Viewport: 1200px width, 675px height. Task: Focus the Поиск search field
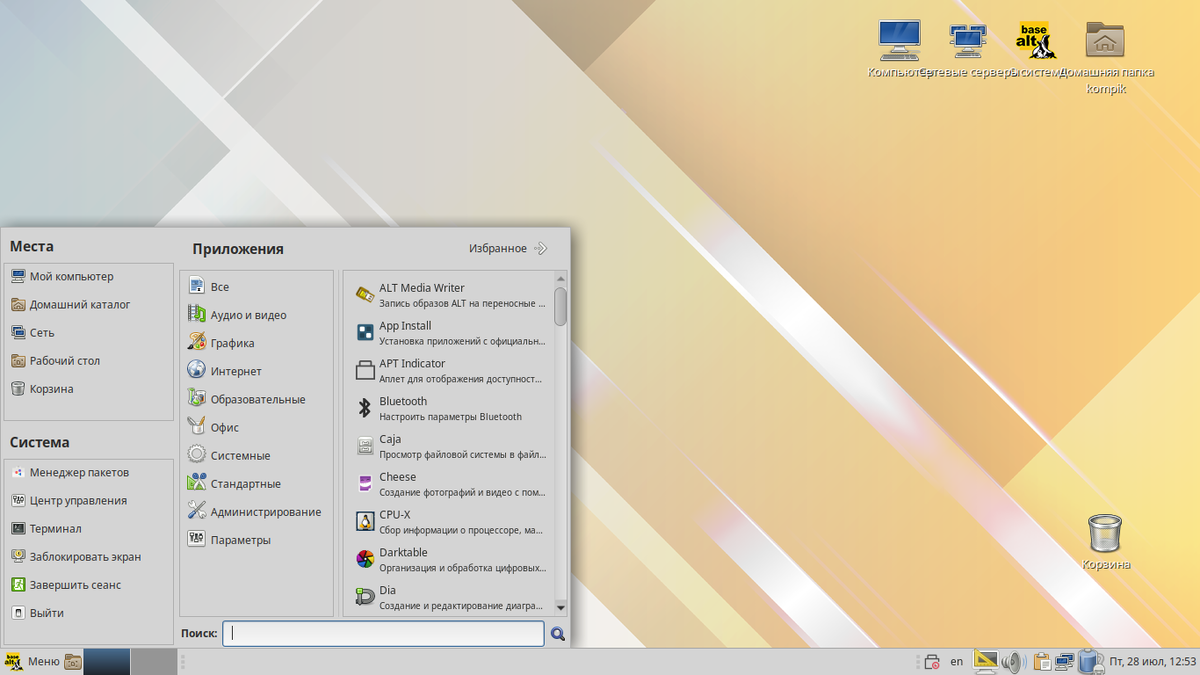point(383,633)
